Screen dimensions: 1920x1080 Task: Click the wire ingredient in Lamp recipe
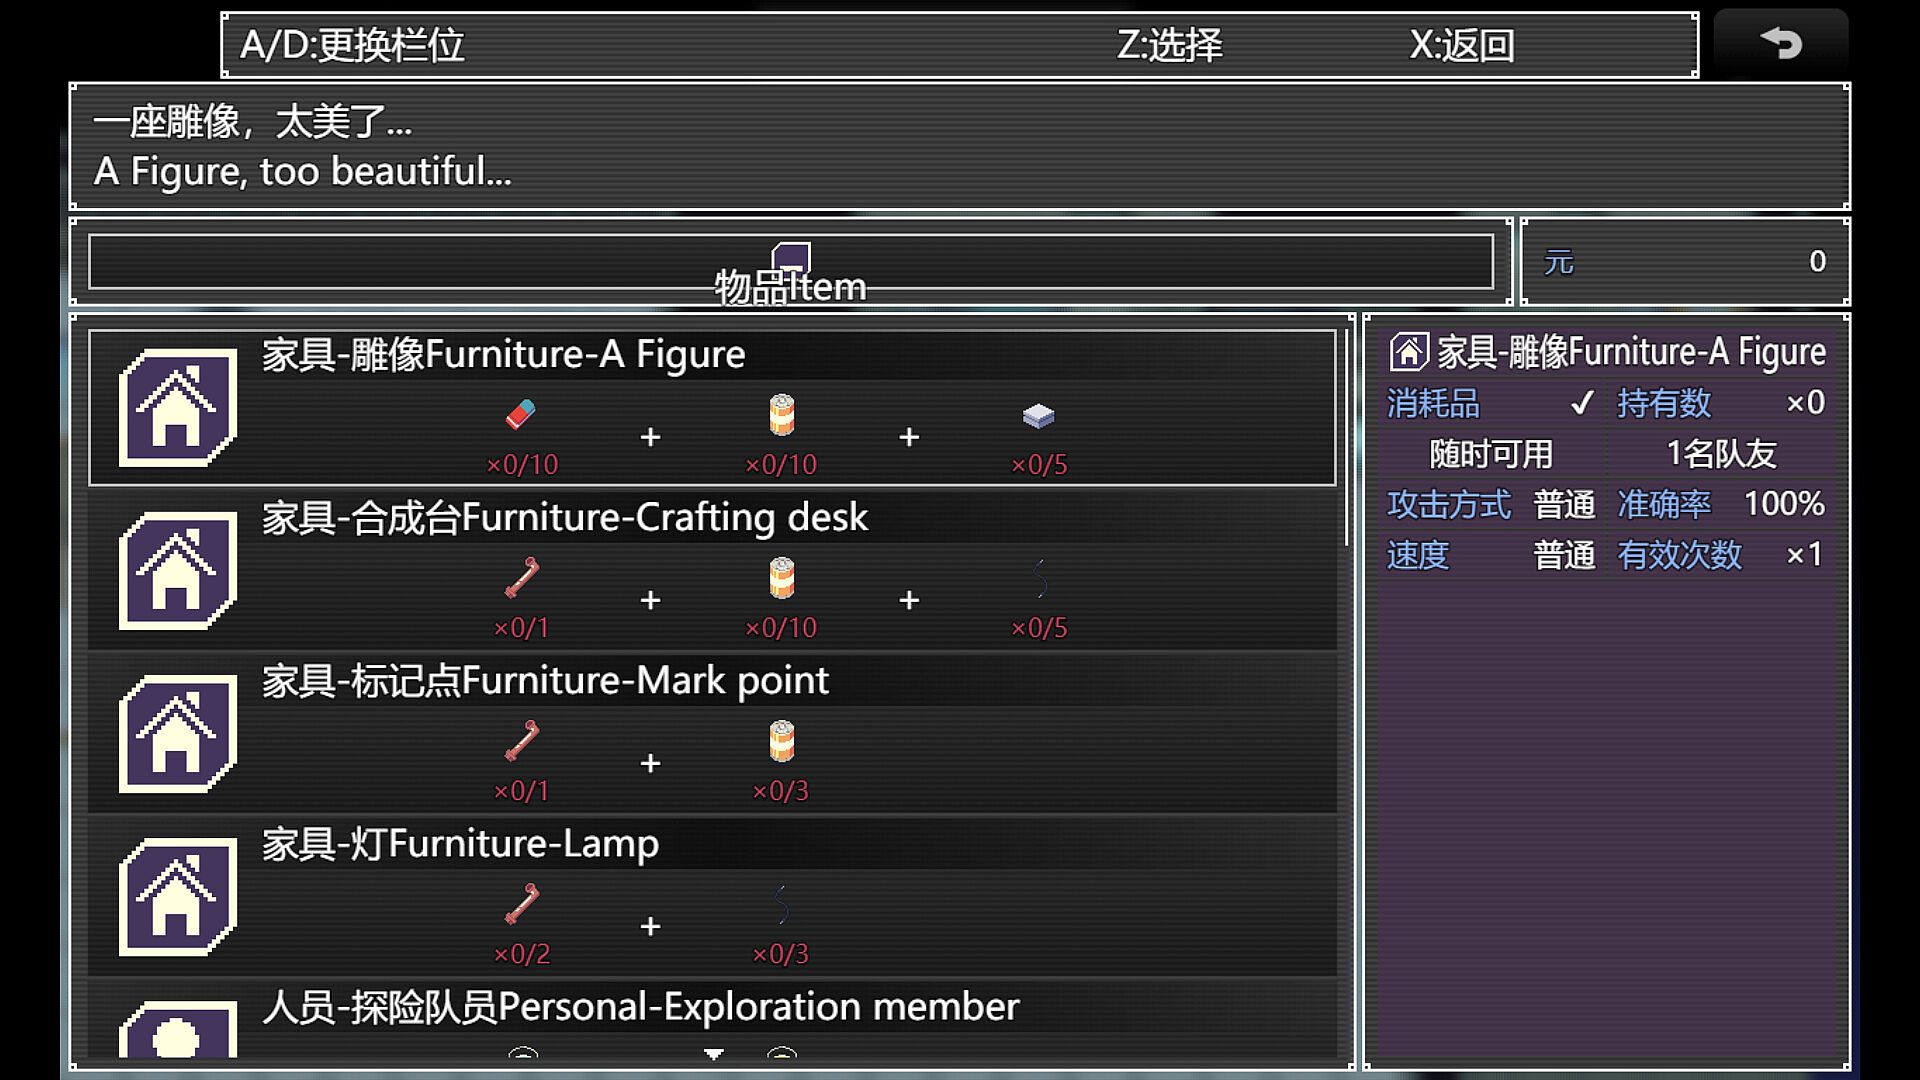(781, 904)
